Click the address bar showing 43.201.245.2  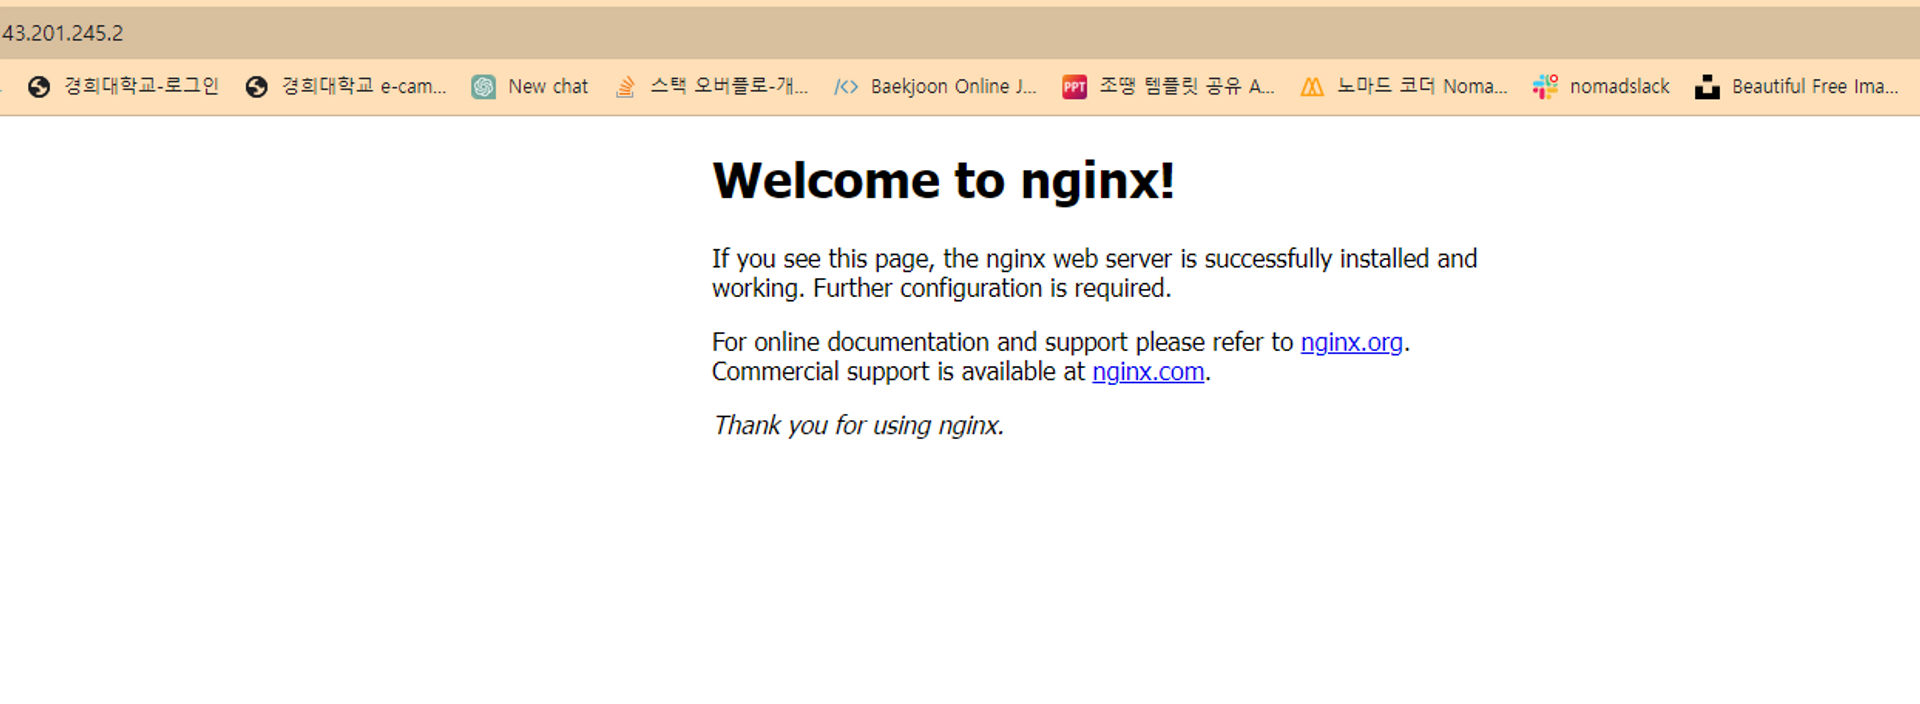pos(960,33)
